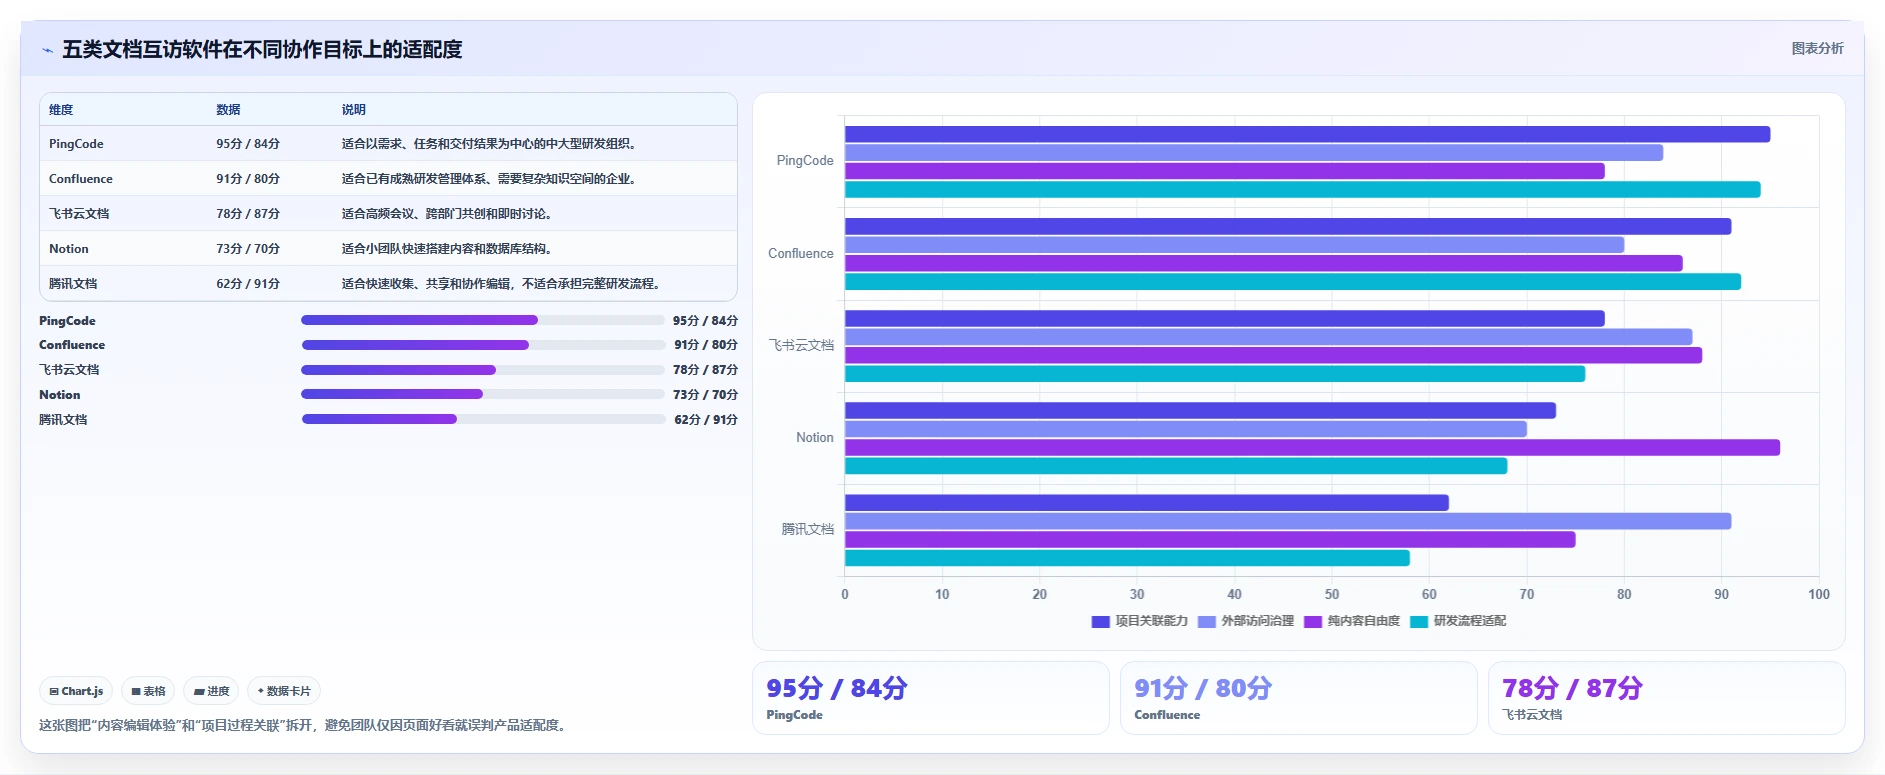Click the 腾讯文档 label on the chart axis
The image size is (1885, 775).
[x=808, y=529]
